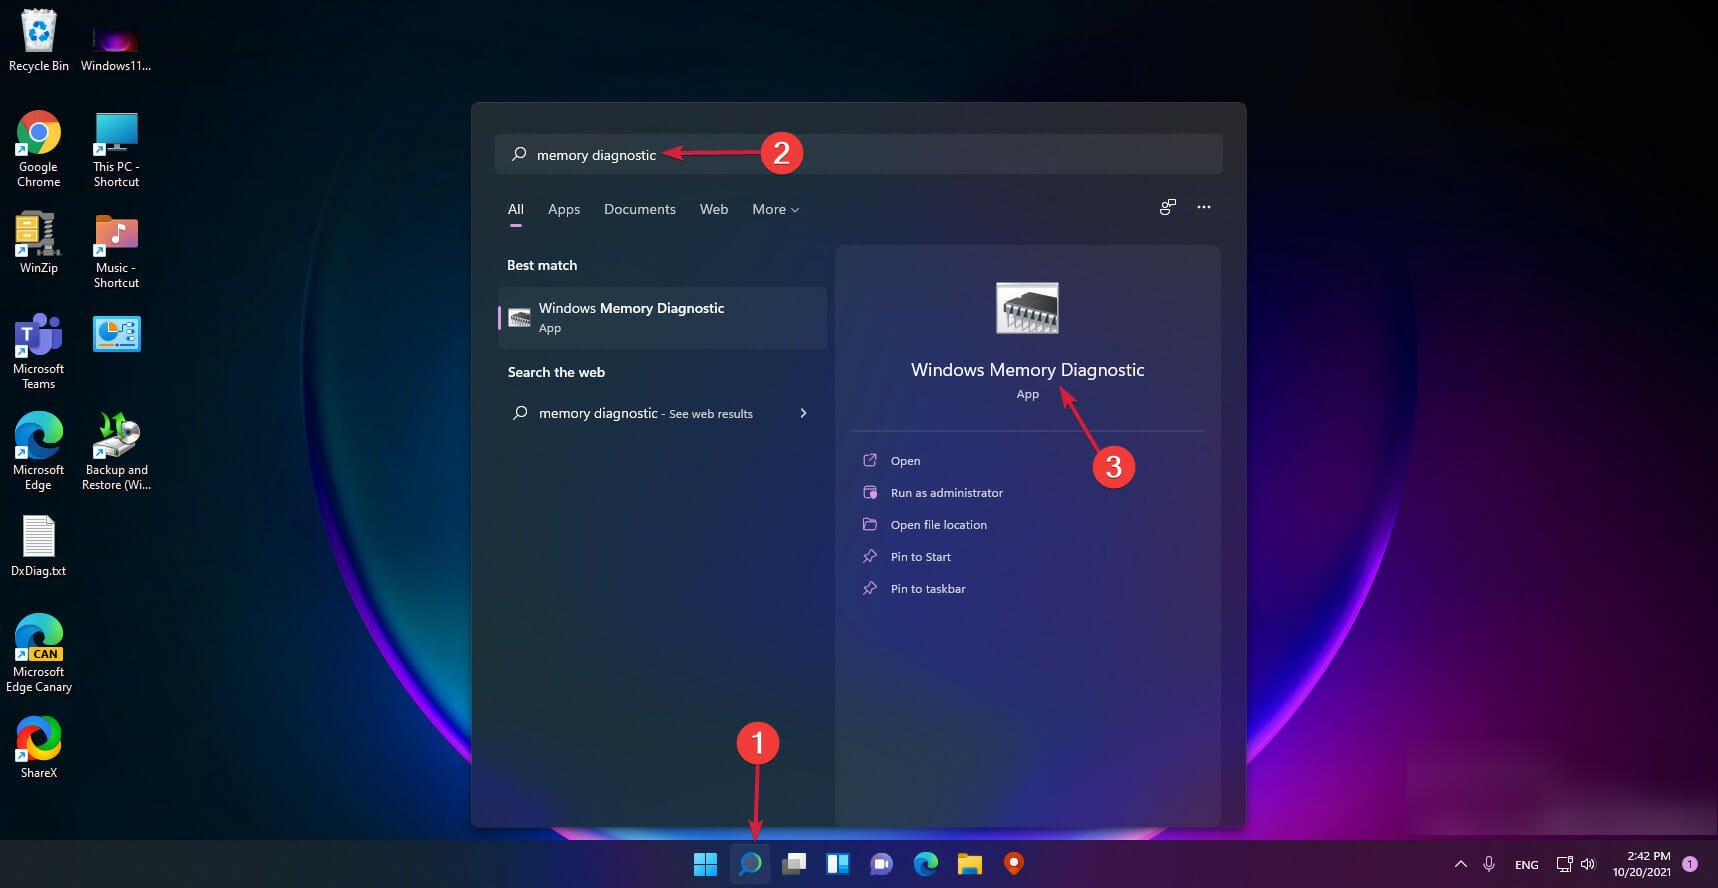This screenshot has height=888, width=1718.
Task: Open Widgets from the taskbar
Action: [838, 864]
